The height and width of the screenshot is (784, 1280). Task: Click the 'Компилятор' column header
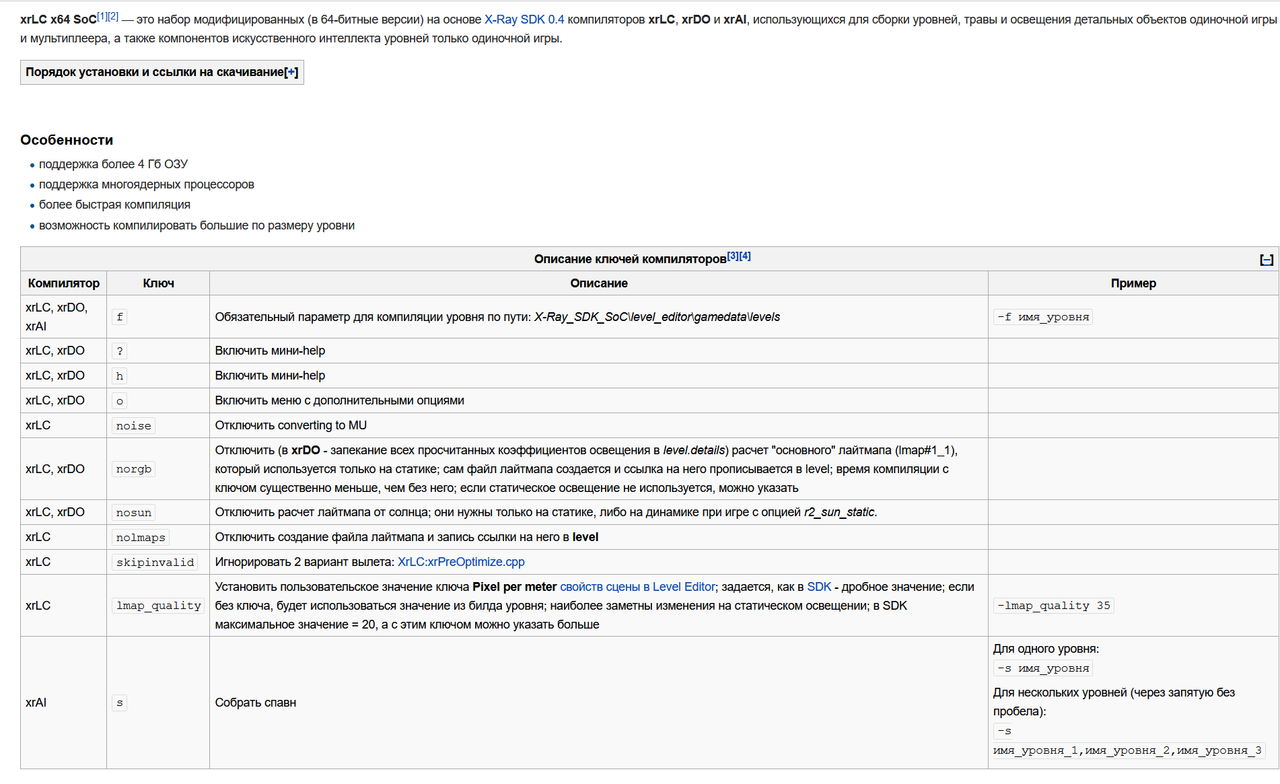(64, 284)
